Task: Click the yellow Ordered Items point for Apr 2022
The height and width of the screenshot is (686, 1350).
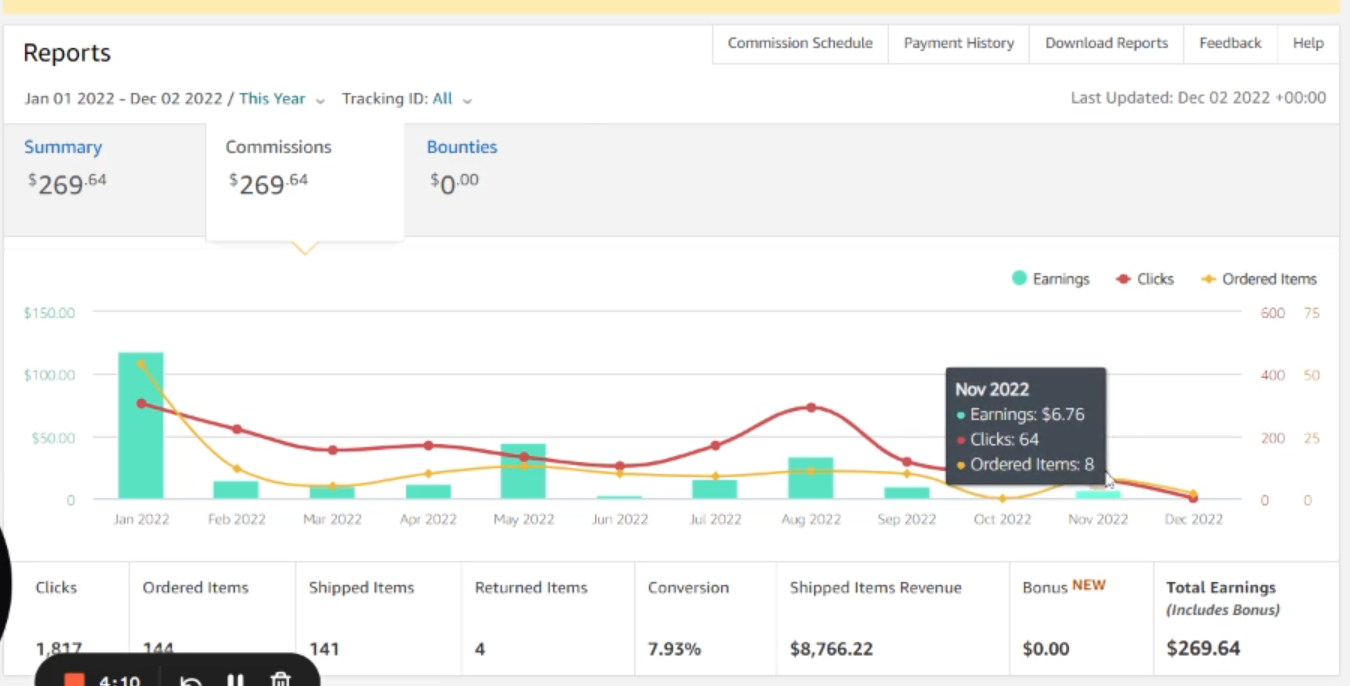Action: 428,474
